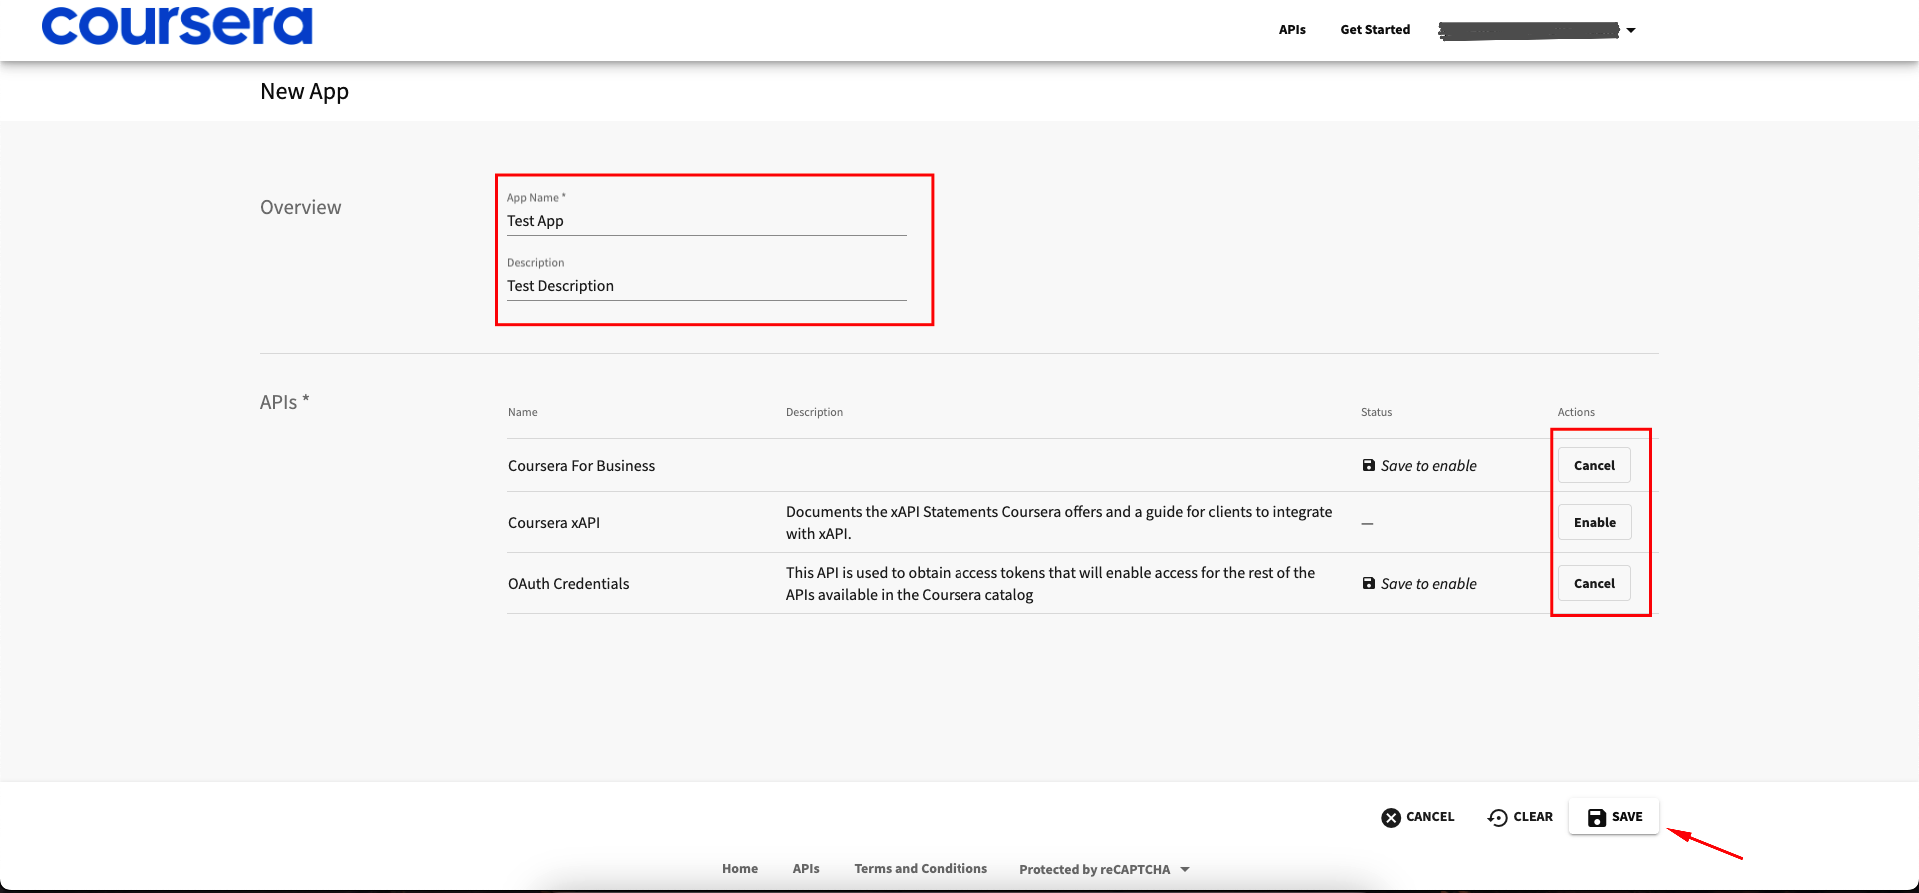Click the CLEAR button
The height and width of the screenshot is (893, 1919).
click(x=1520, y=817)
